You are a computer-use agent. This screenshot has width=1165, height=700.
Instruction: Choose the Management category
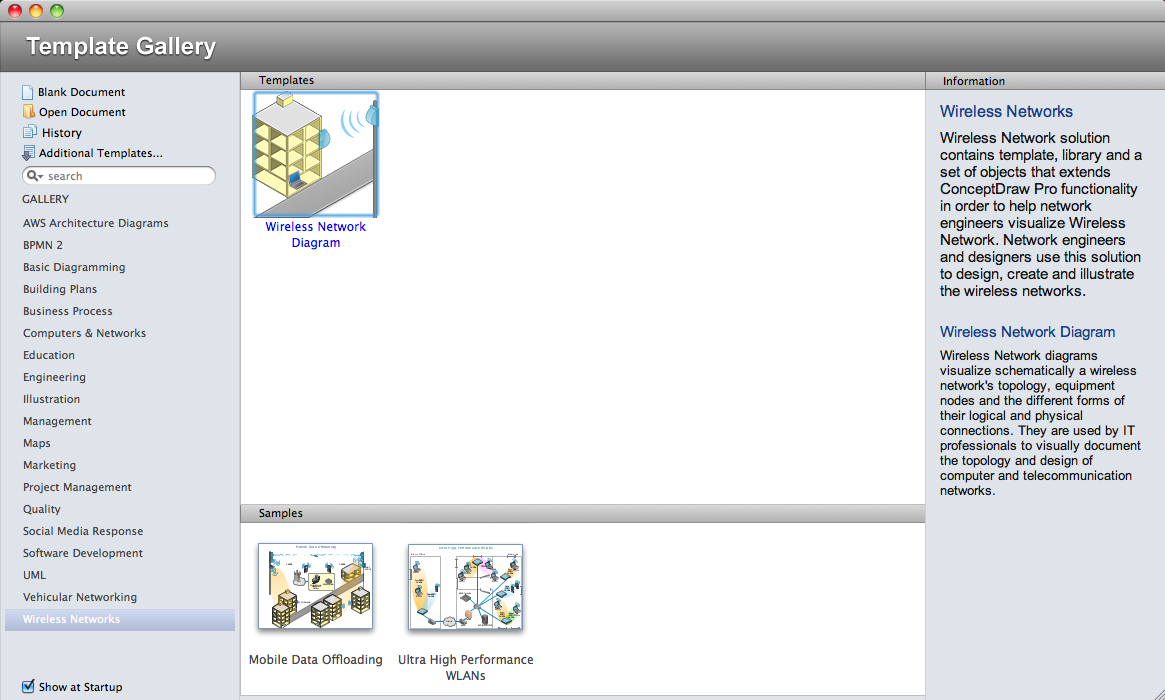click(57, 421)
